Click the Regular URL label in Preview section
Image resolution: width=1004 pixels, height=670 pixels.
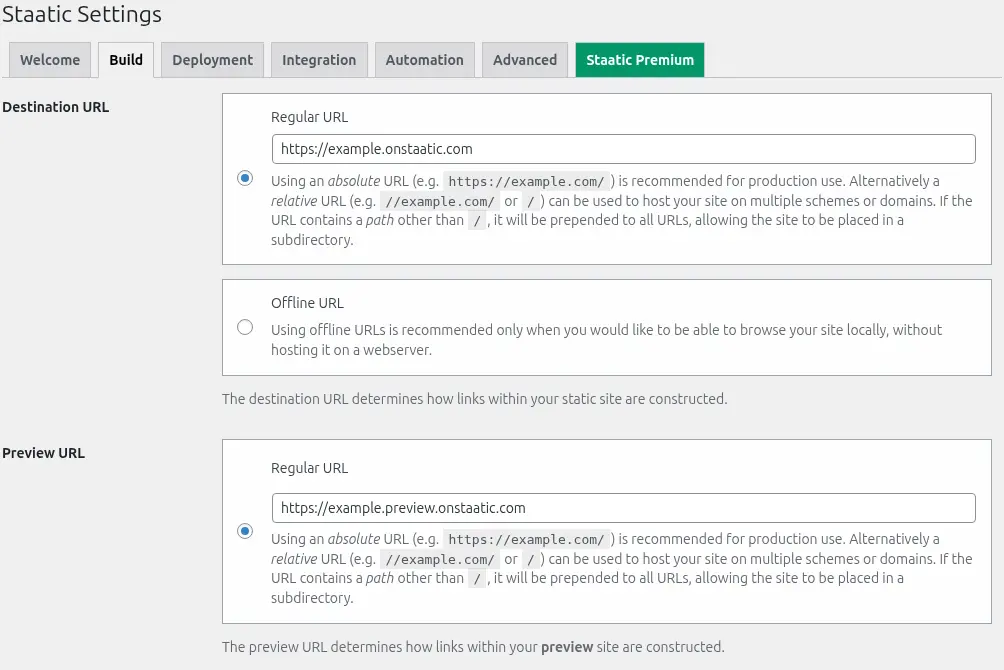(x=309, y=468)
